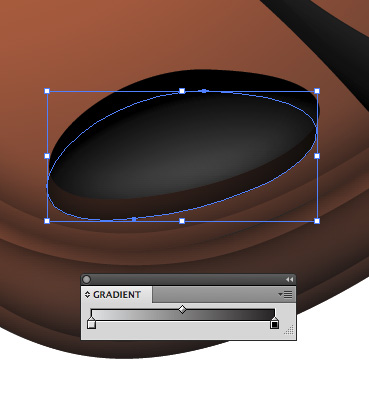Click top-right bounding box handle
This screenshot has width=369, height=418.
point(317,91)
